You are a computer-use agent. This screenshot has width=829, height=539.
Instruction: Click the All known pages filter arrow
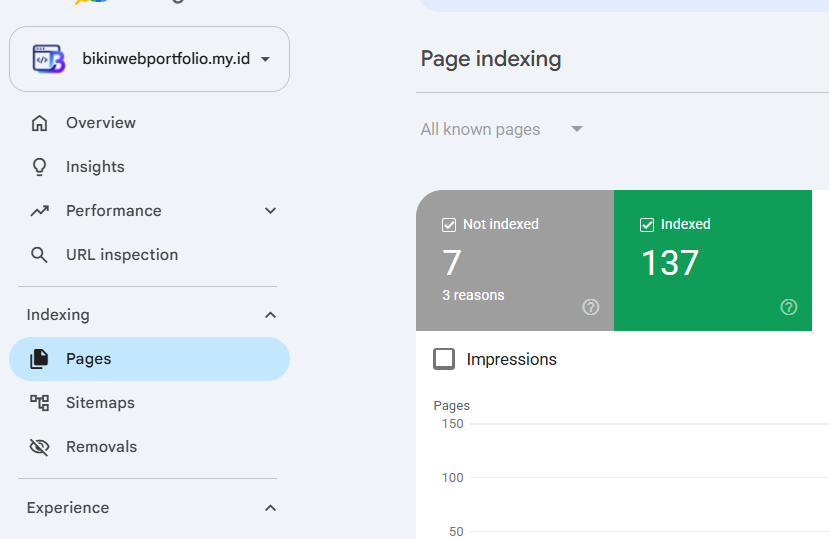click(x=577, y=129)
